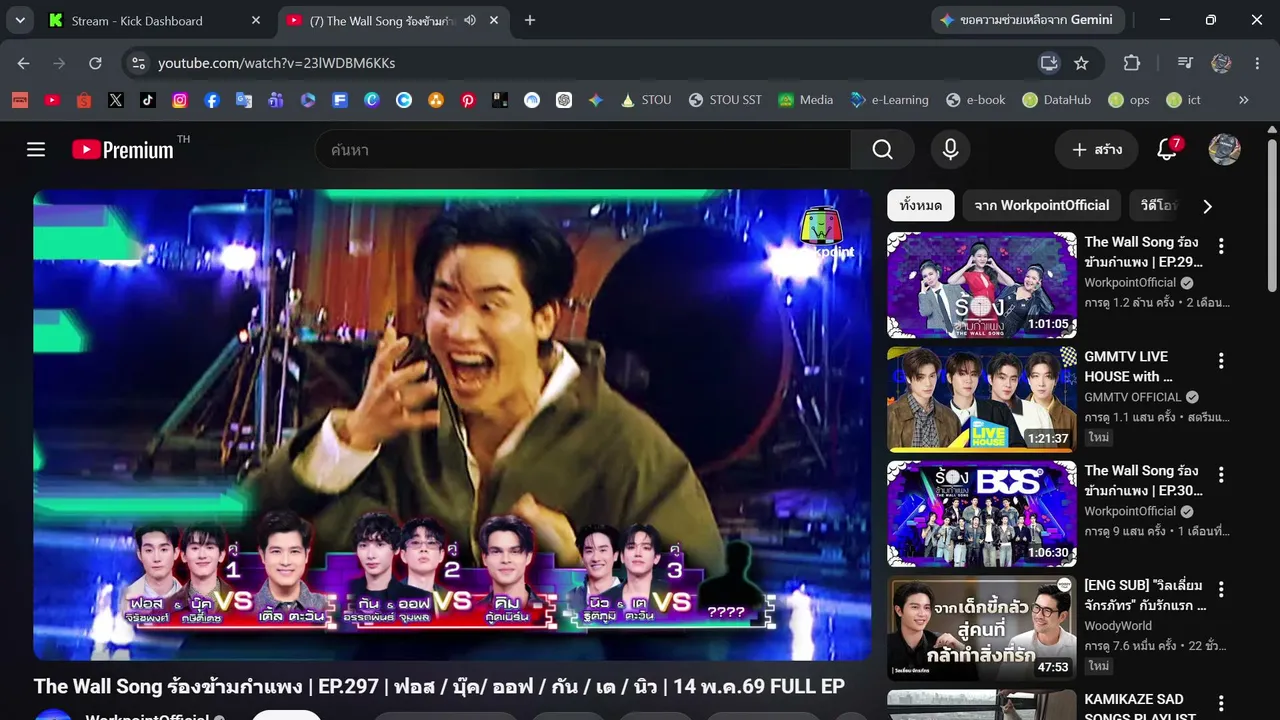
Task: Open the e-Learning bookmark
Action: pos(889,100)
